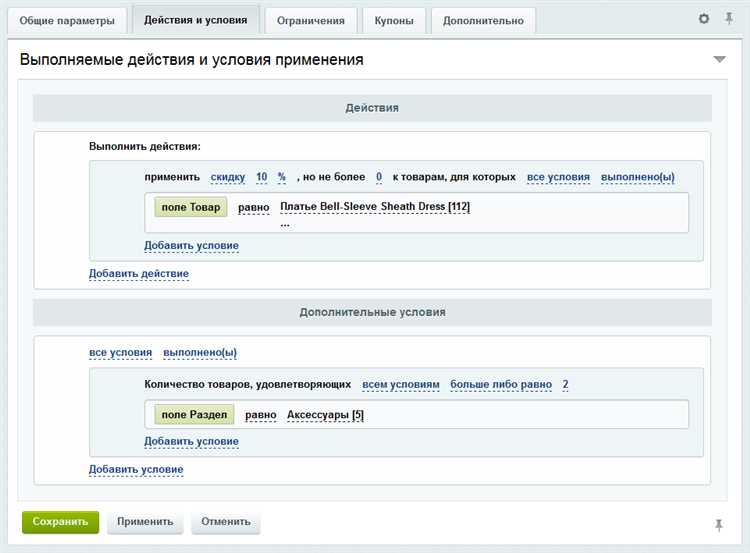This screenshot has height=553, width=750.
Task: Click the bottom pin icon next to buttons
Action: coord(718,525)
